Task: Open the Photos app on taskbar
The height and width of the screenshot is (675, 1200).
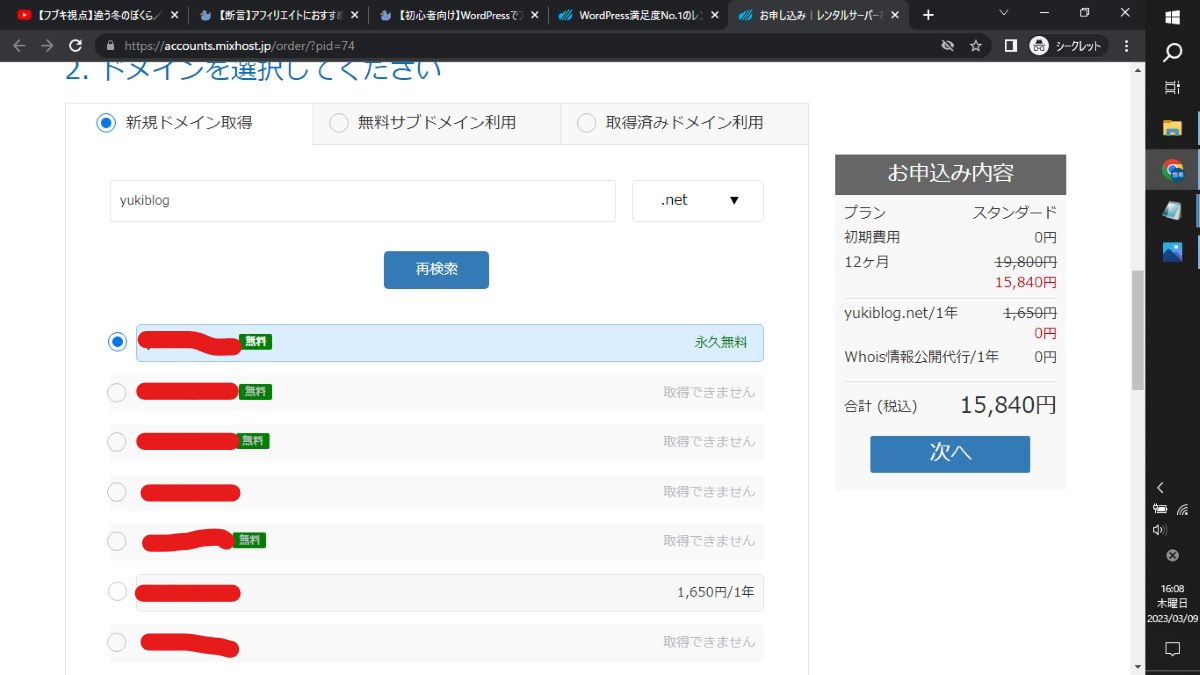Action: pyautogui.click(x=1173, y=252)
